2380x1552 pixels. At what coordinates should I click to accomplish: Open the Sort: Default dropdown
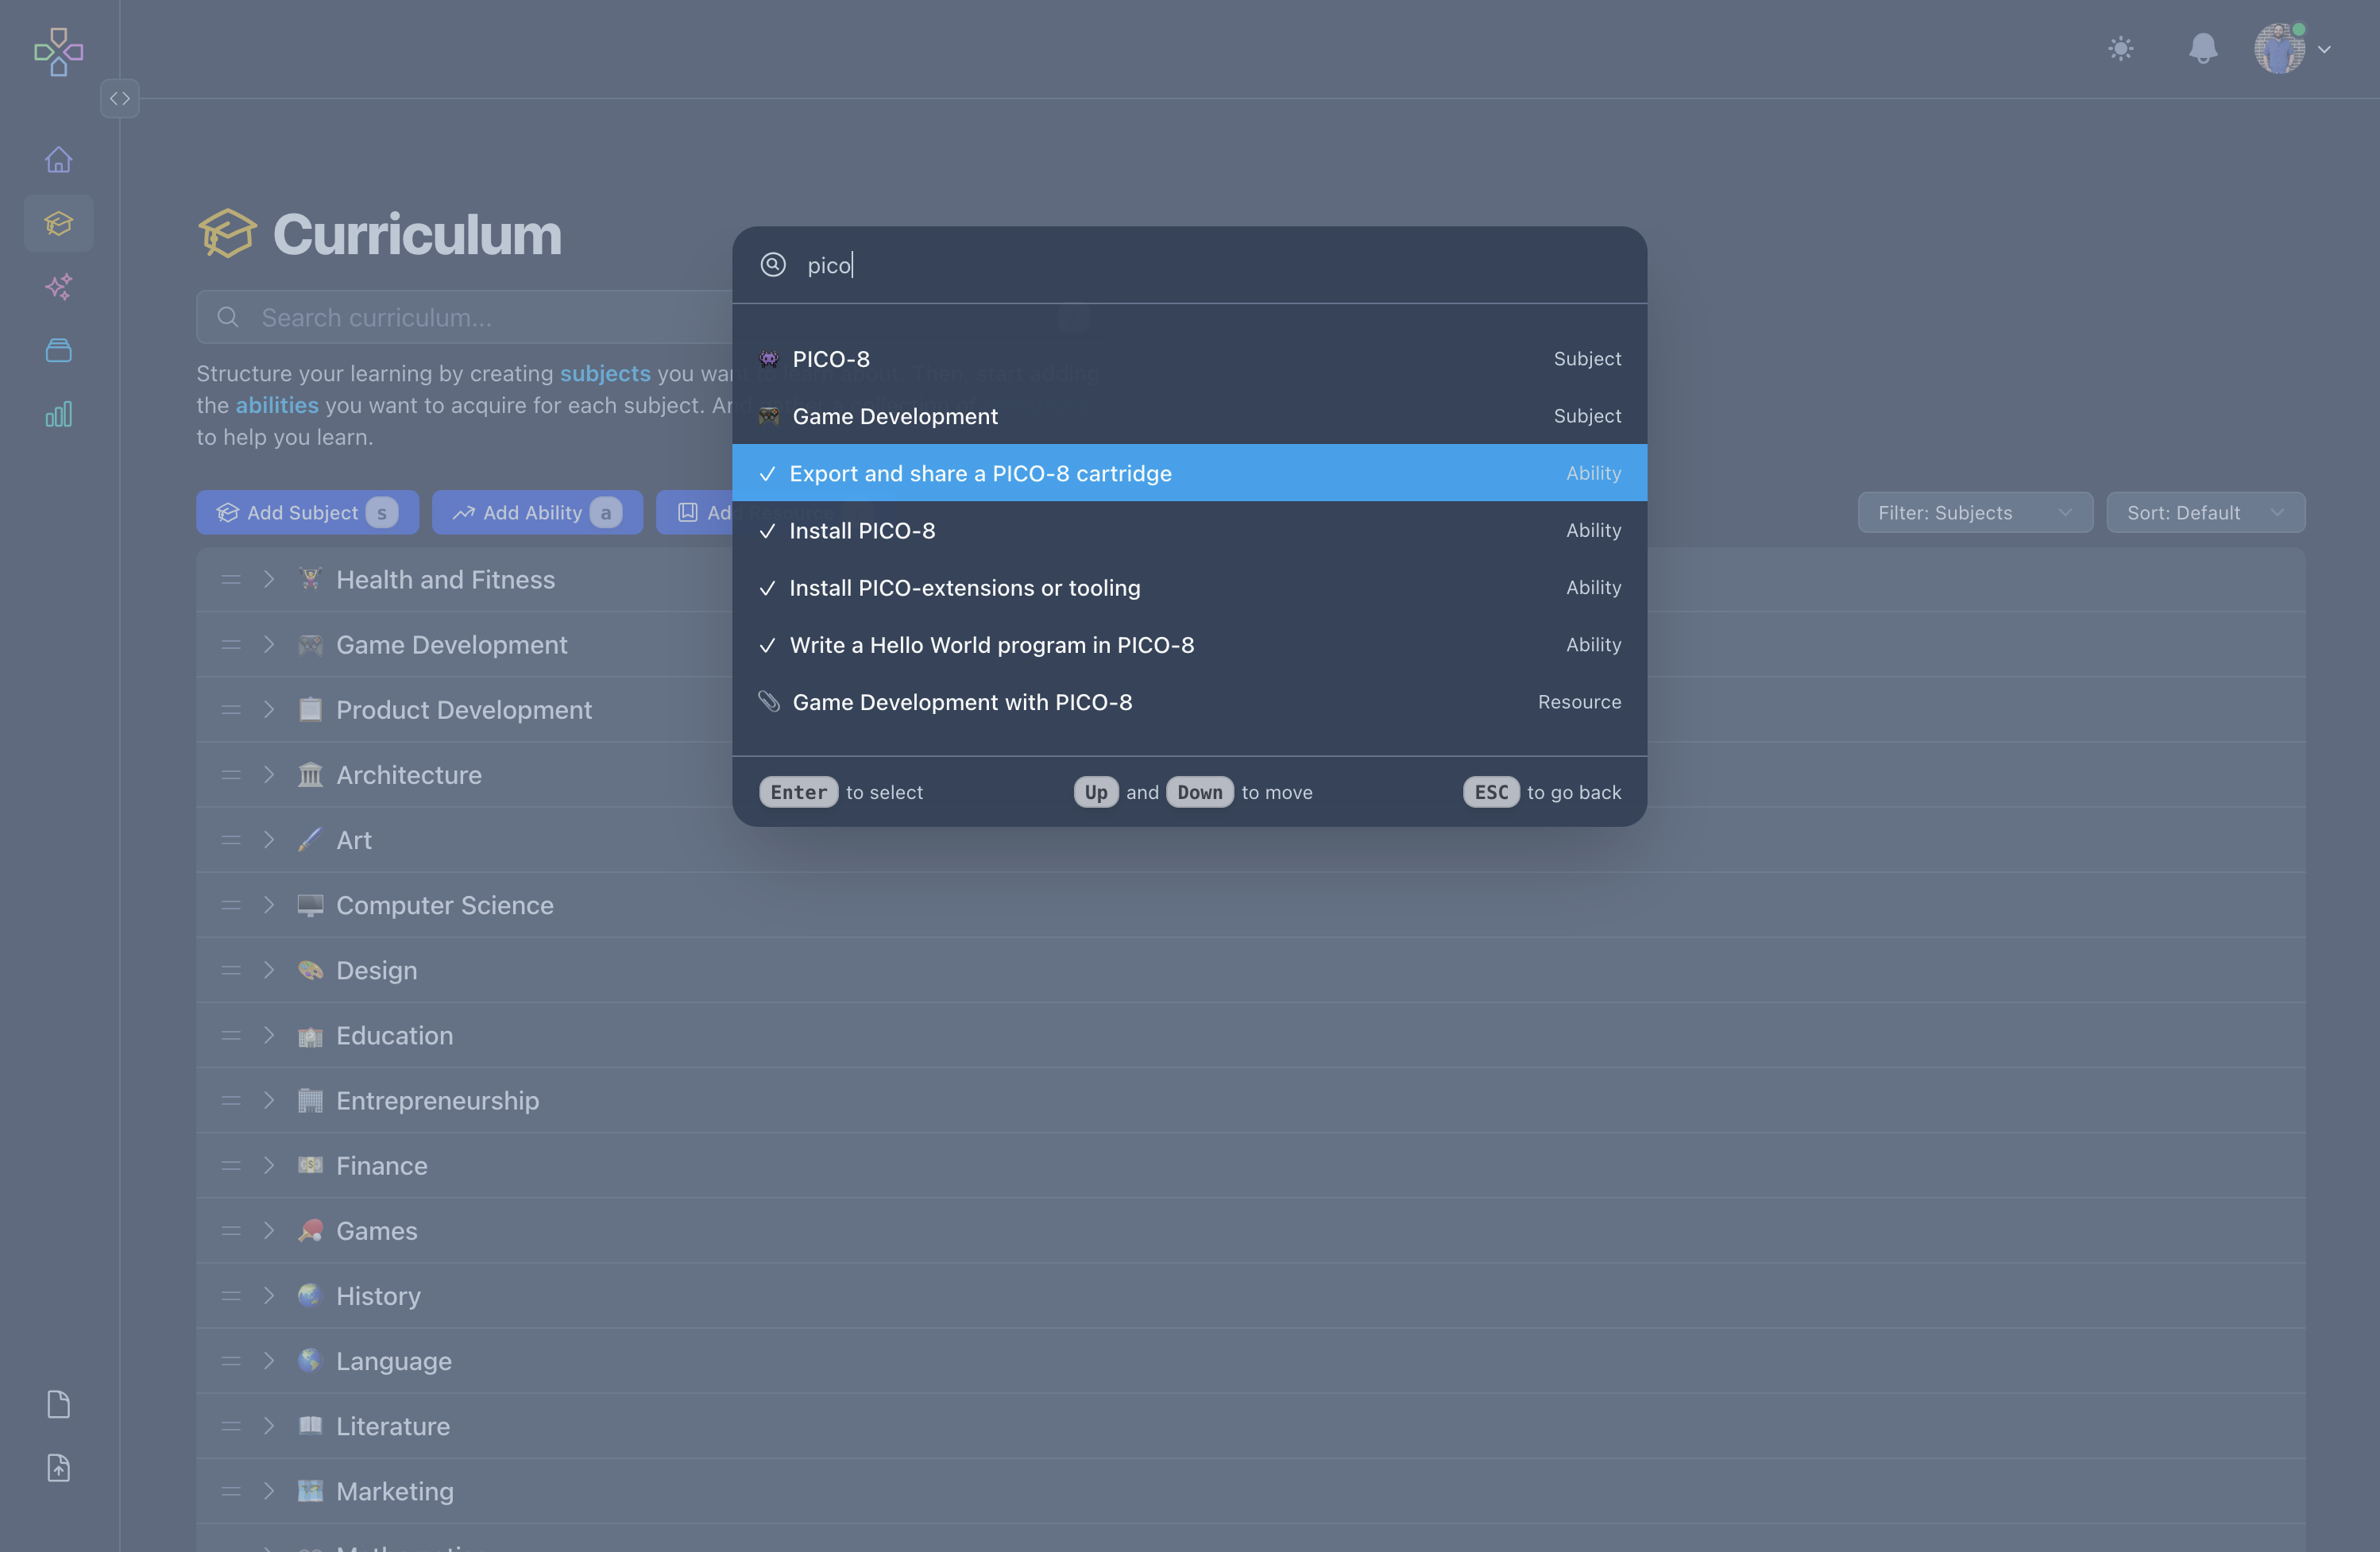(2206, 512)
